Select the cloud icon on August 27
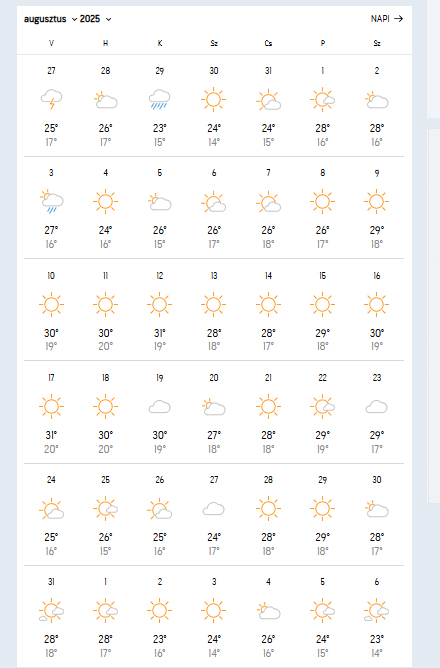Viewport: 440px width, 668px height. click(x=213, y=509)
